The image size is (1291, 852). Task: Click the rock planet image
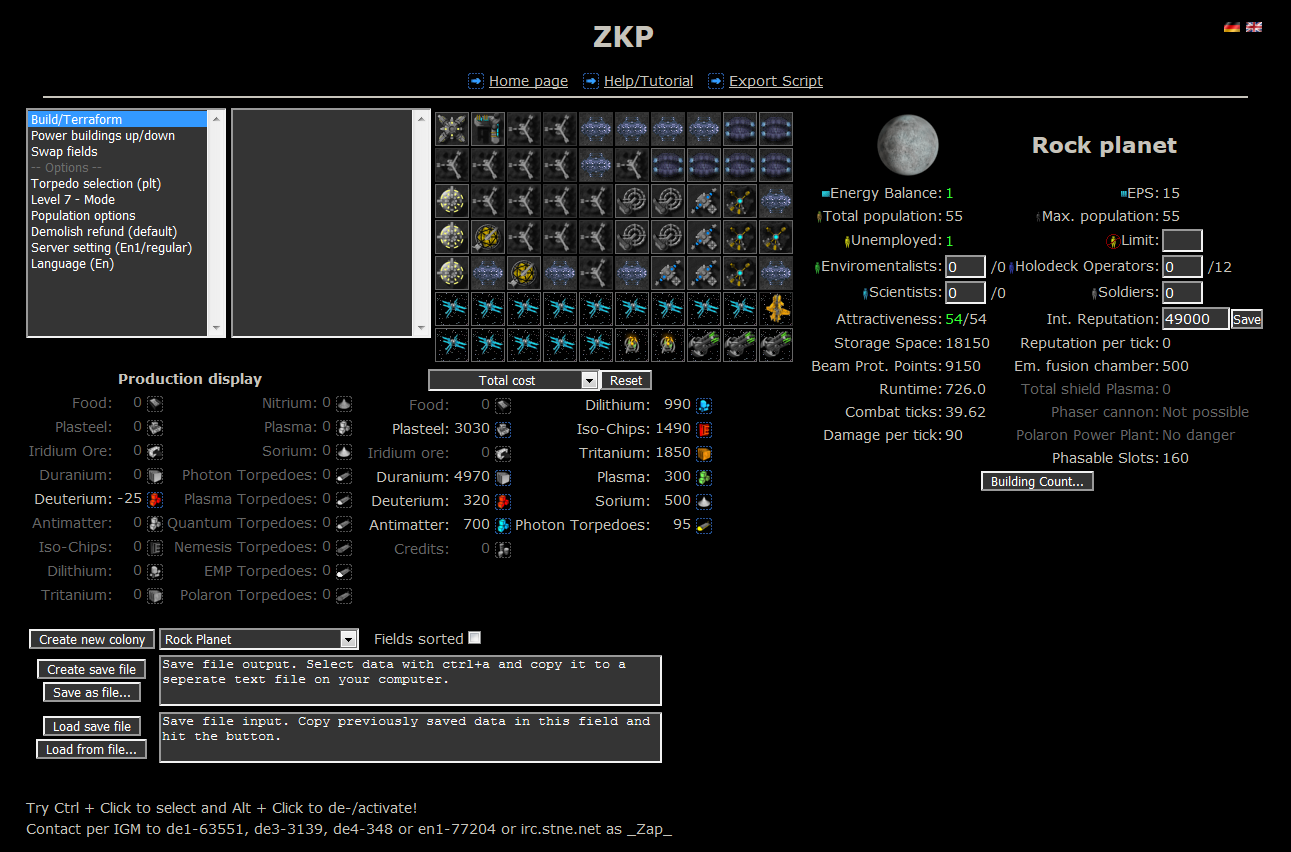(x=907, y=145)
